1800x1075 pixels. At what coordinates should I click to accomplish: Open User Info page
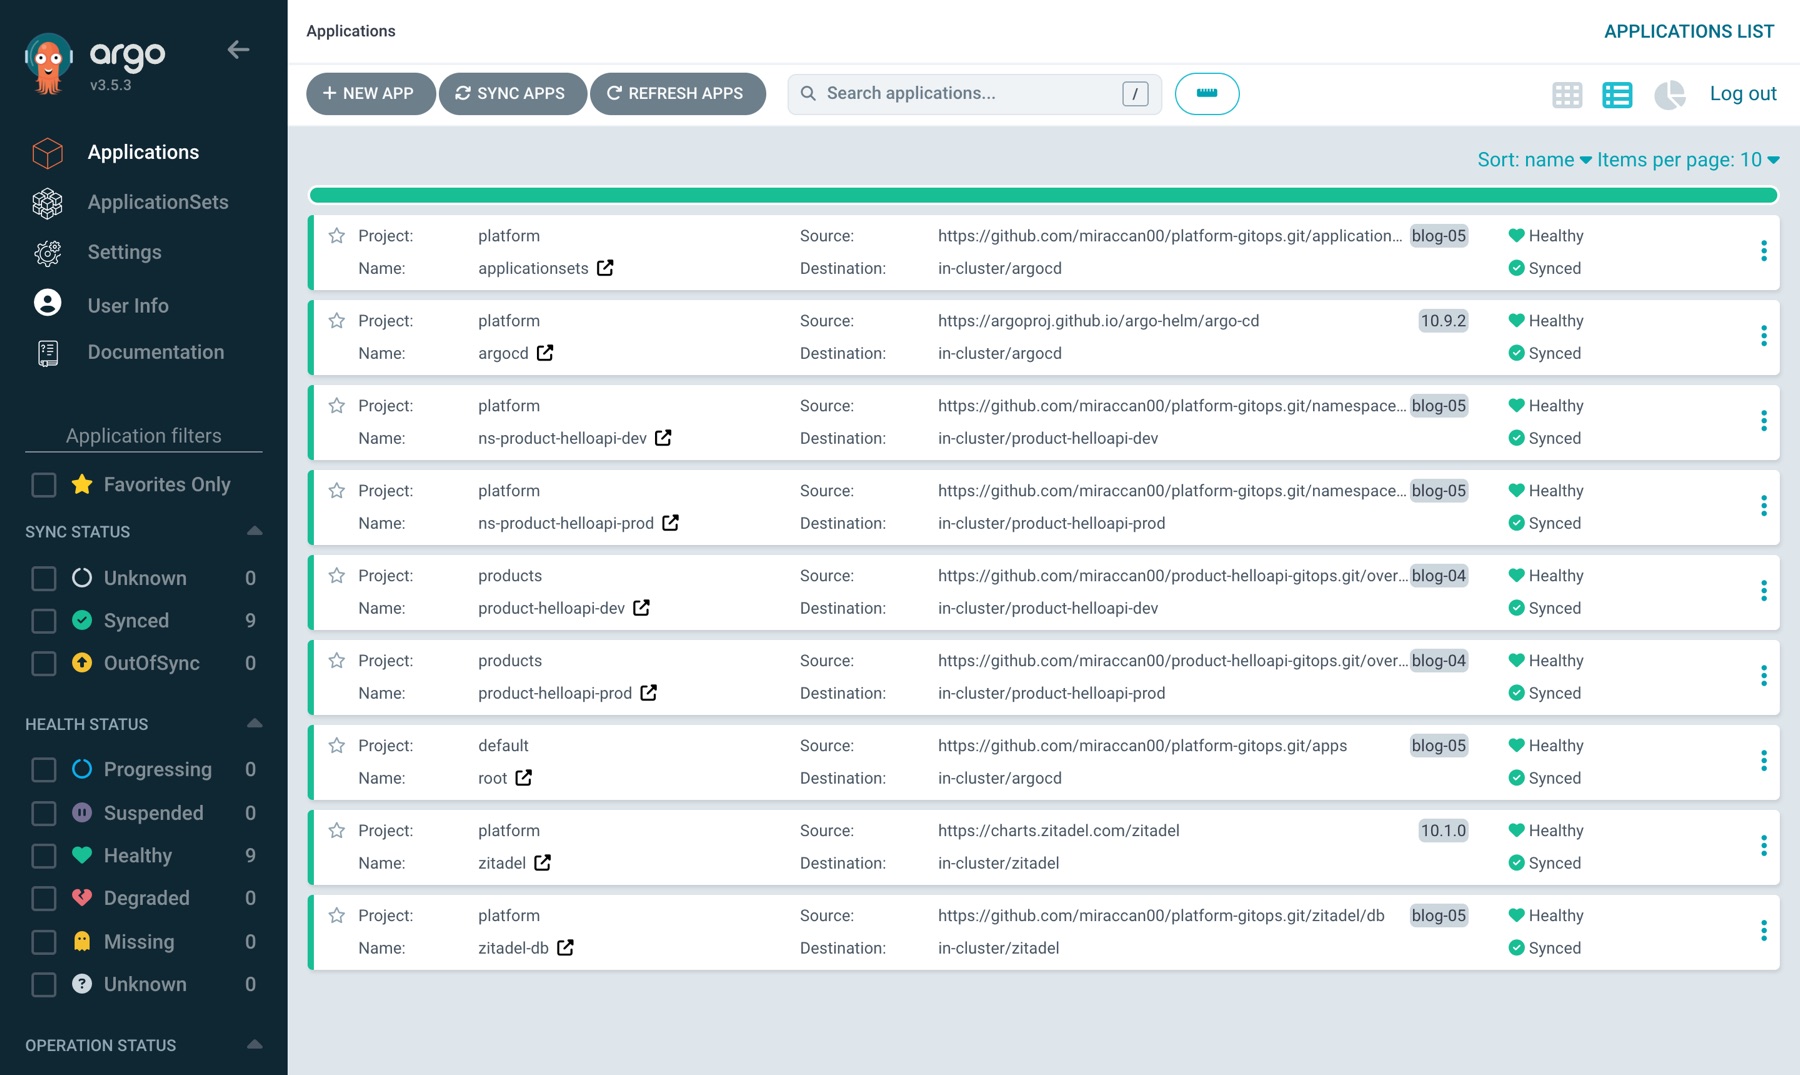(128, 305)
